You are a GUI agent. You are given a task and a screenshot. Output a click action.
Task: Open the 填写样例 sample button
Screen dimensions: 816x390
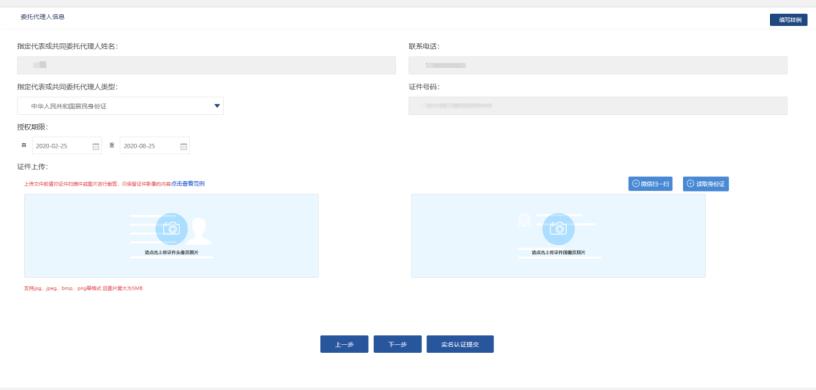788,20
